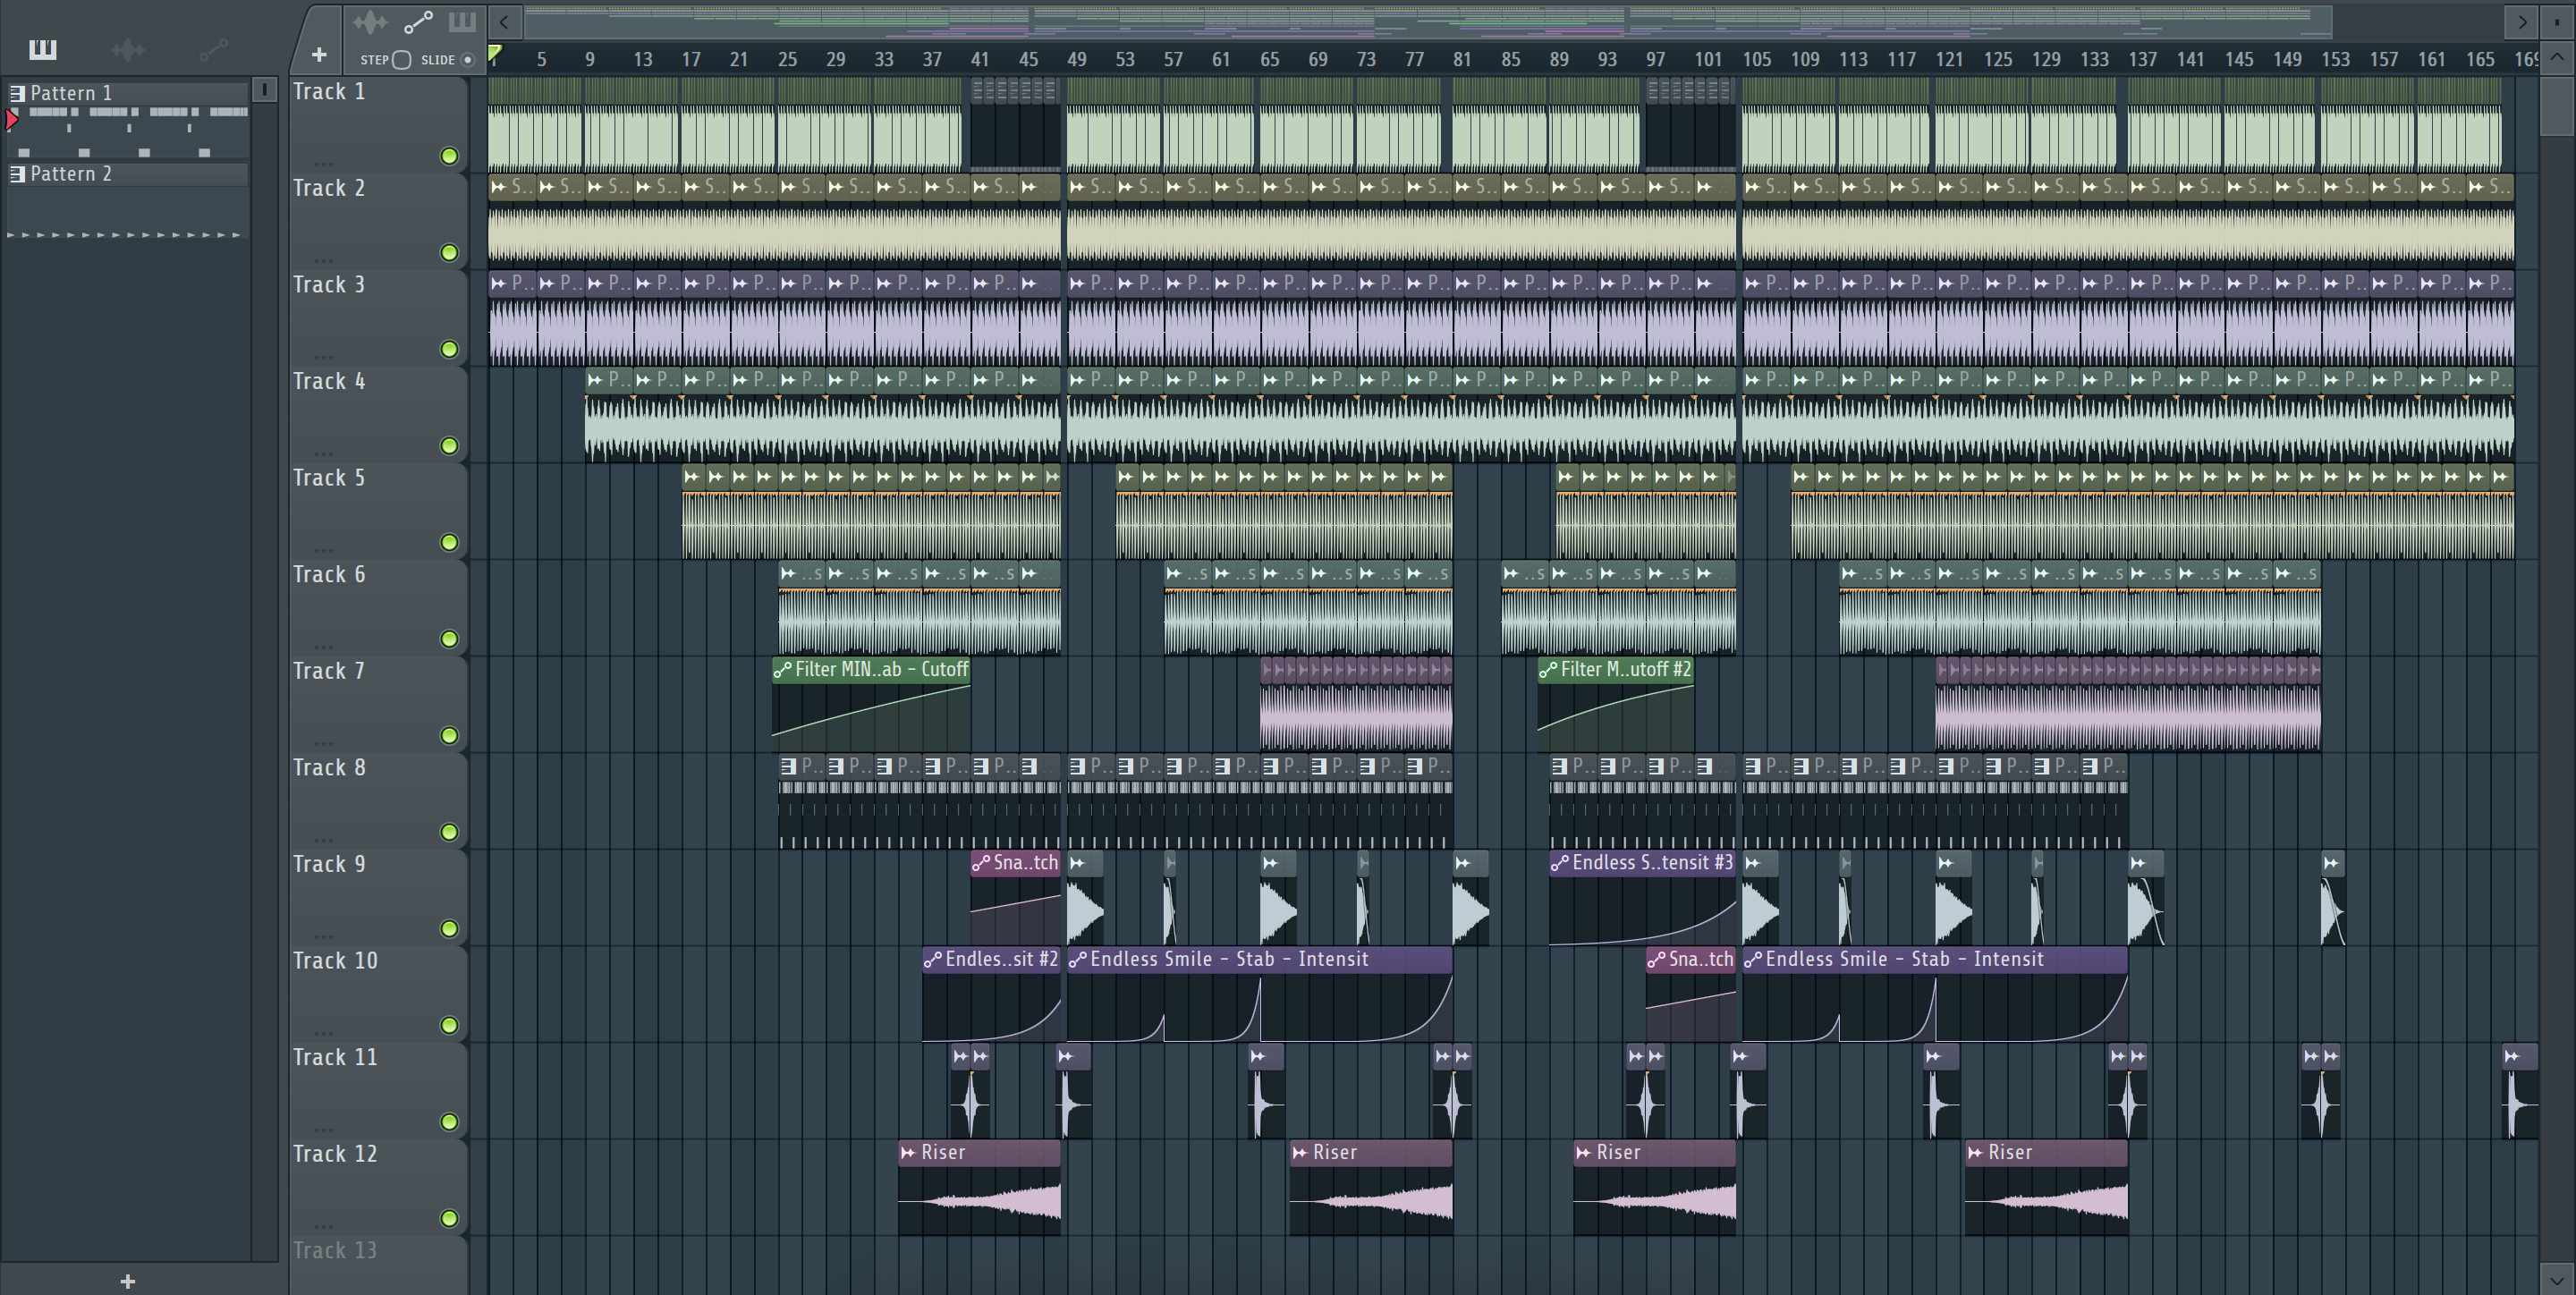Mute Track 9 with its green light

(449, 929)
